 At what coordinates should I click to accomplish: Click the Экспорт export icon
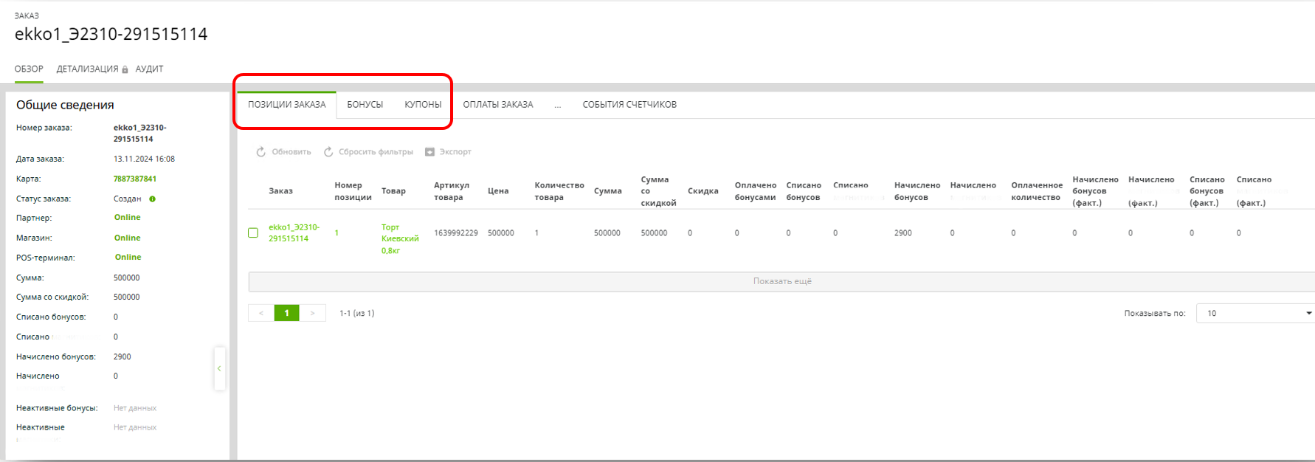click(x=430, y=152)
